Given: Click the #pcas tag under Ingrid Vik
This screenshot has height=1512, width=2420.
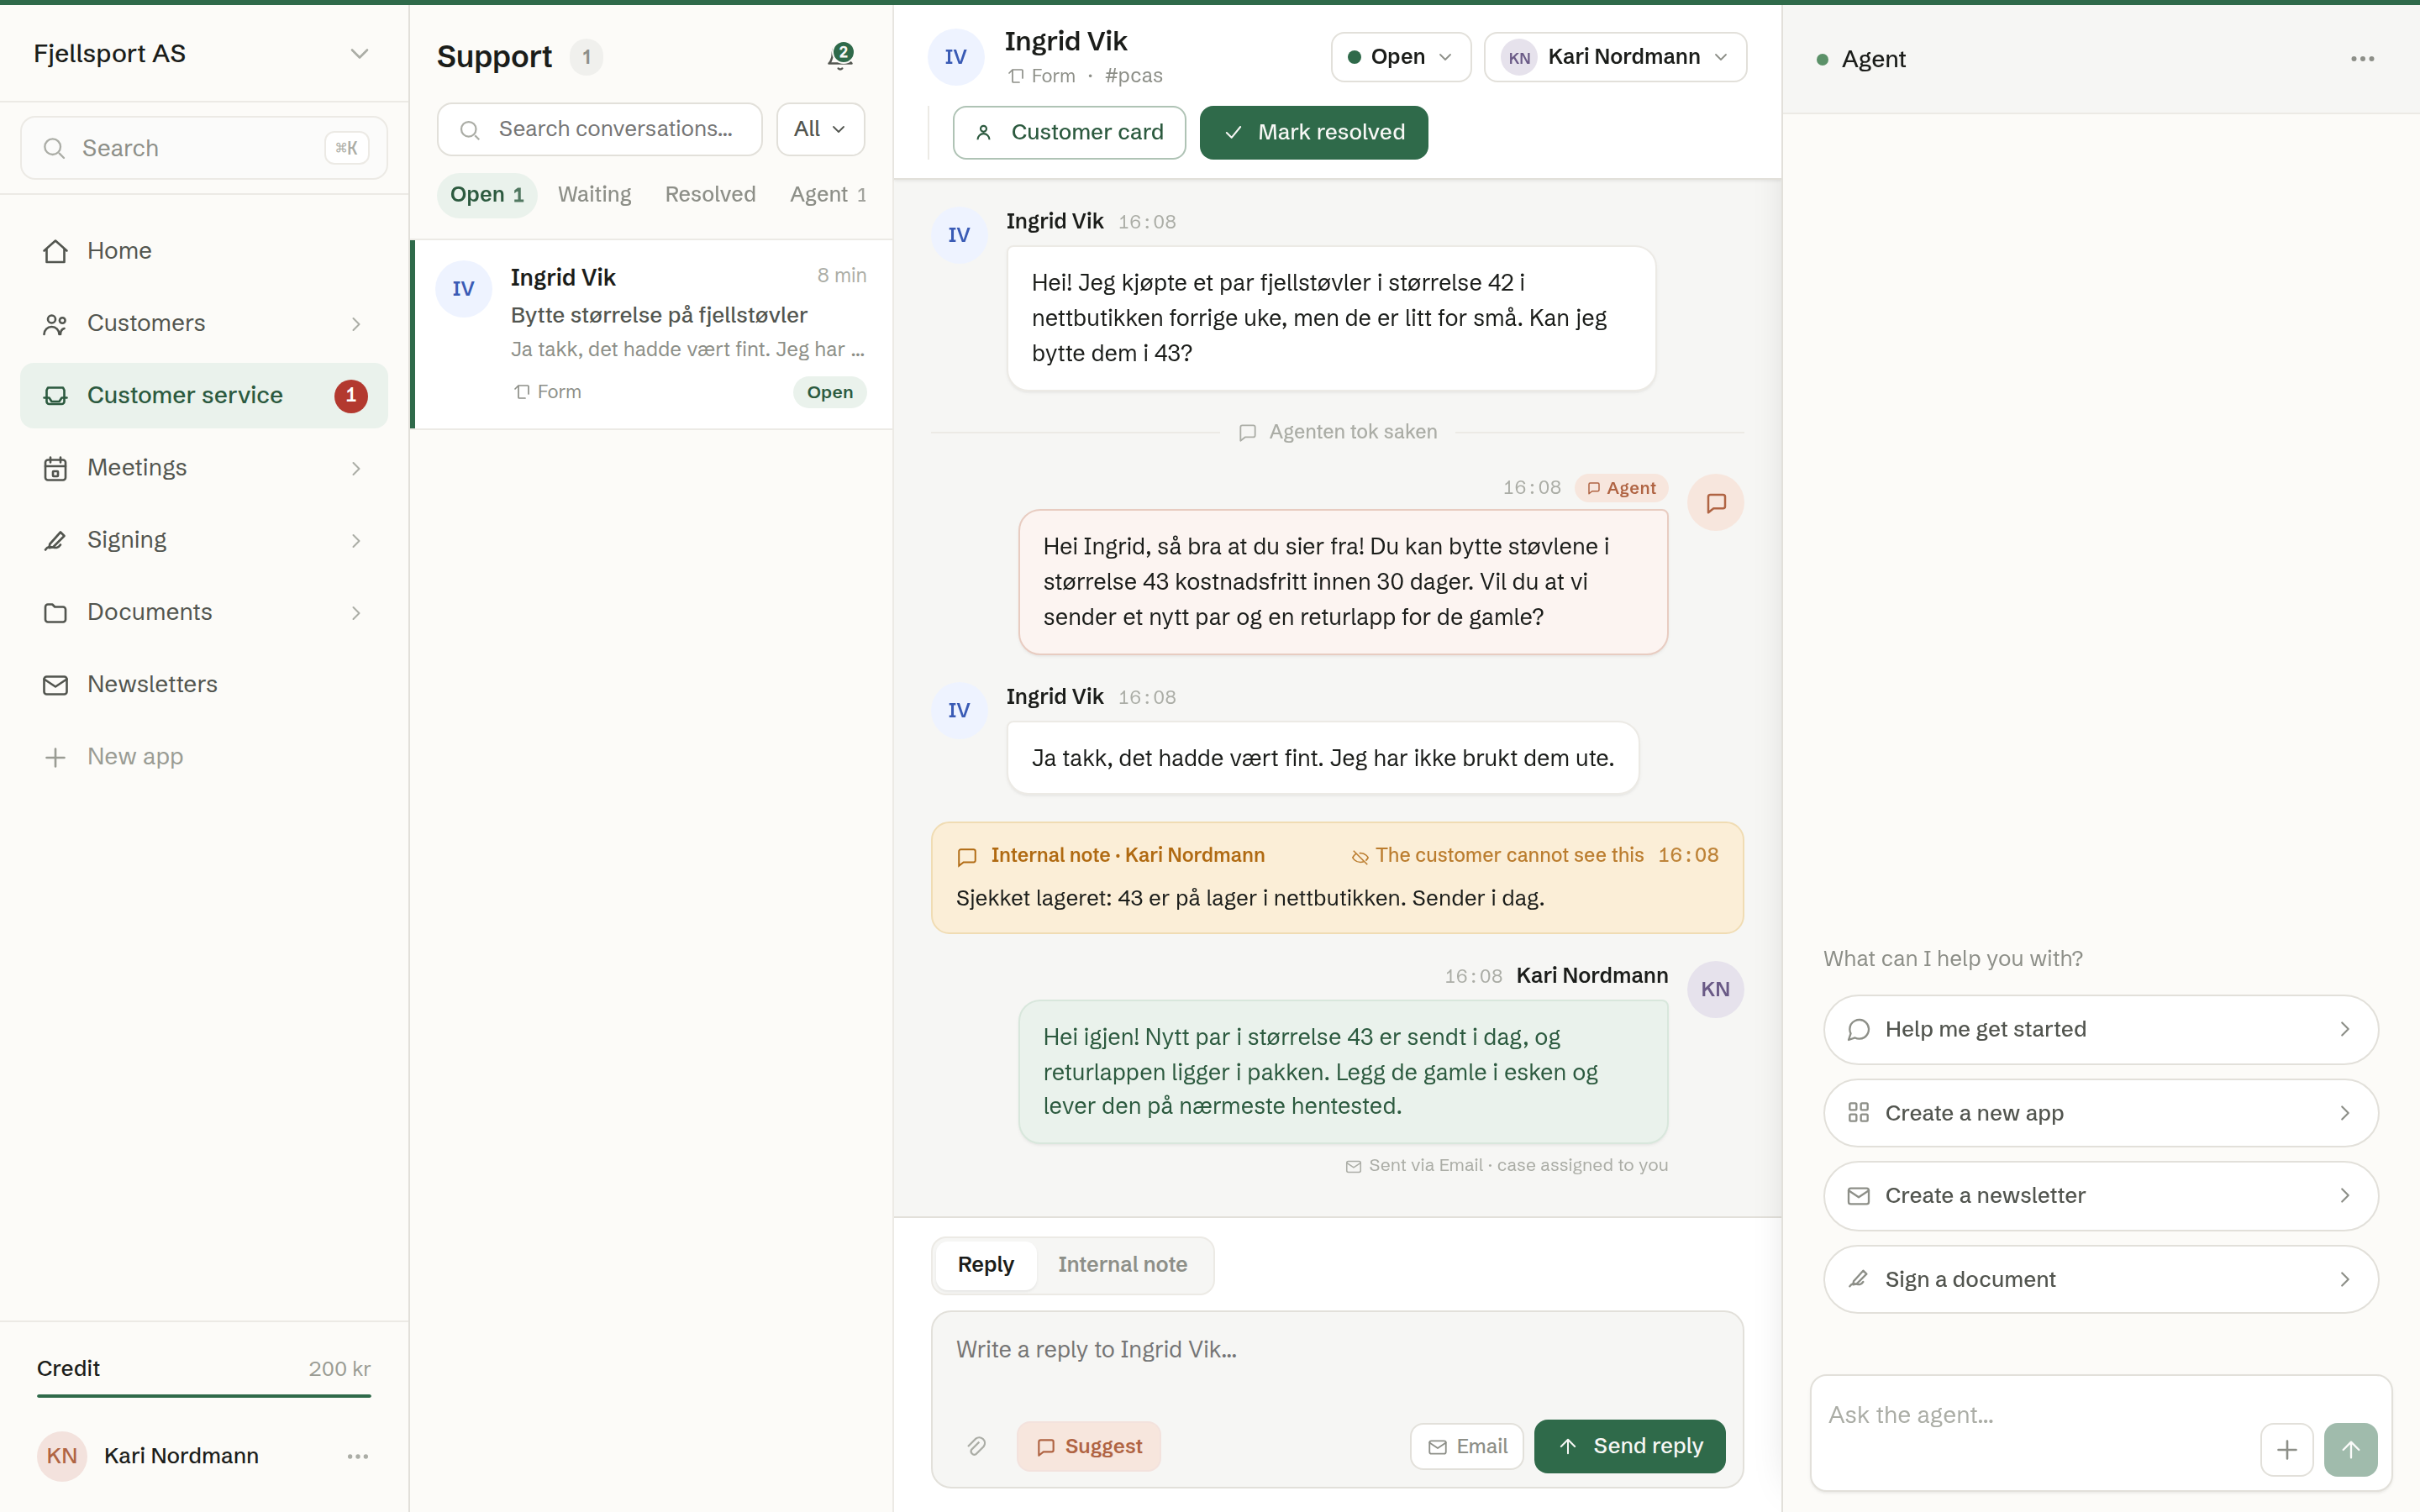Looking at the screenshot, I should (1133, 76).
